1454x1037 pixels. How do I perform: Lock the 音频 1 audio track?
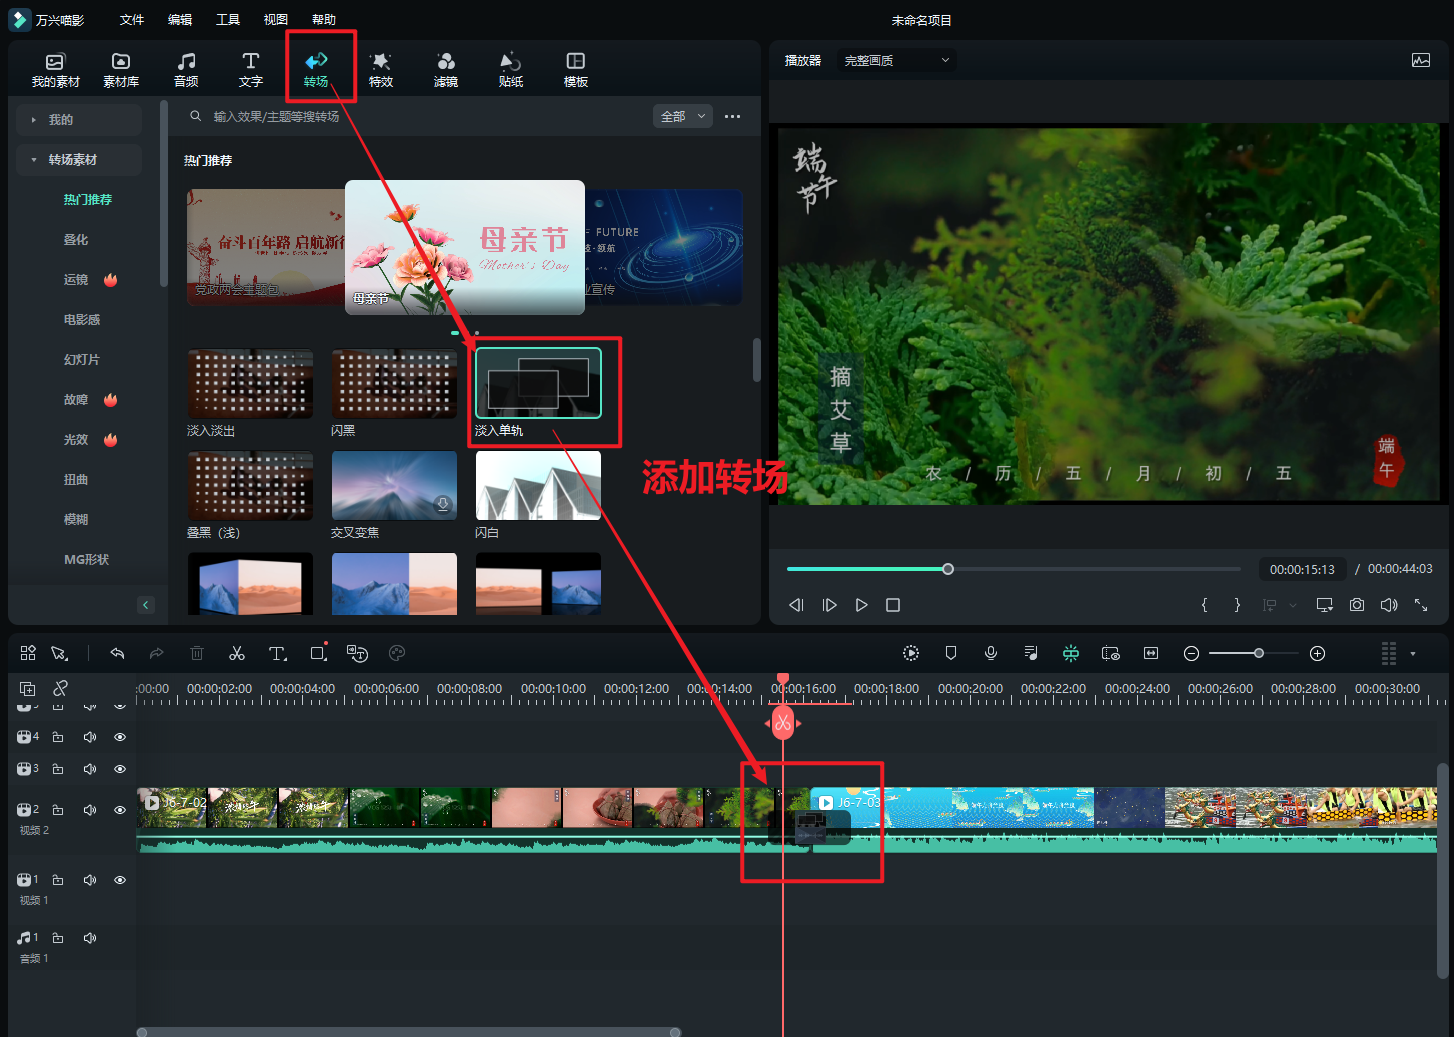[x=58, y=938]
